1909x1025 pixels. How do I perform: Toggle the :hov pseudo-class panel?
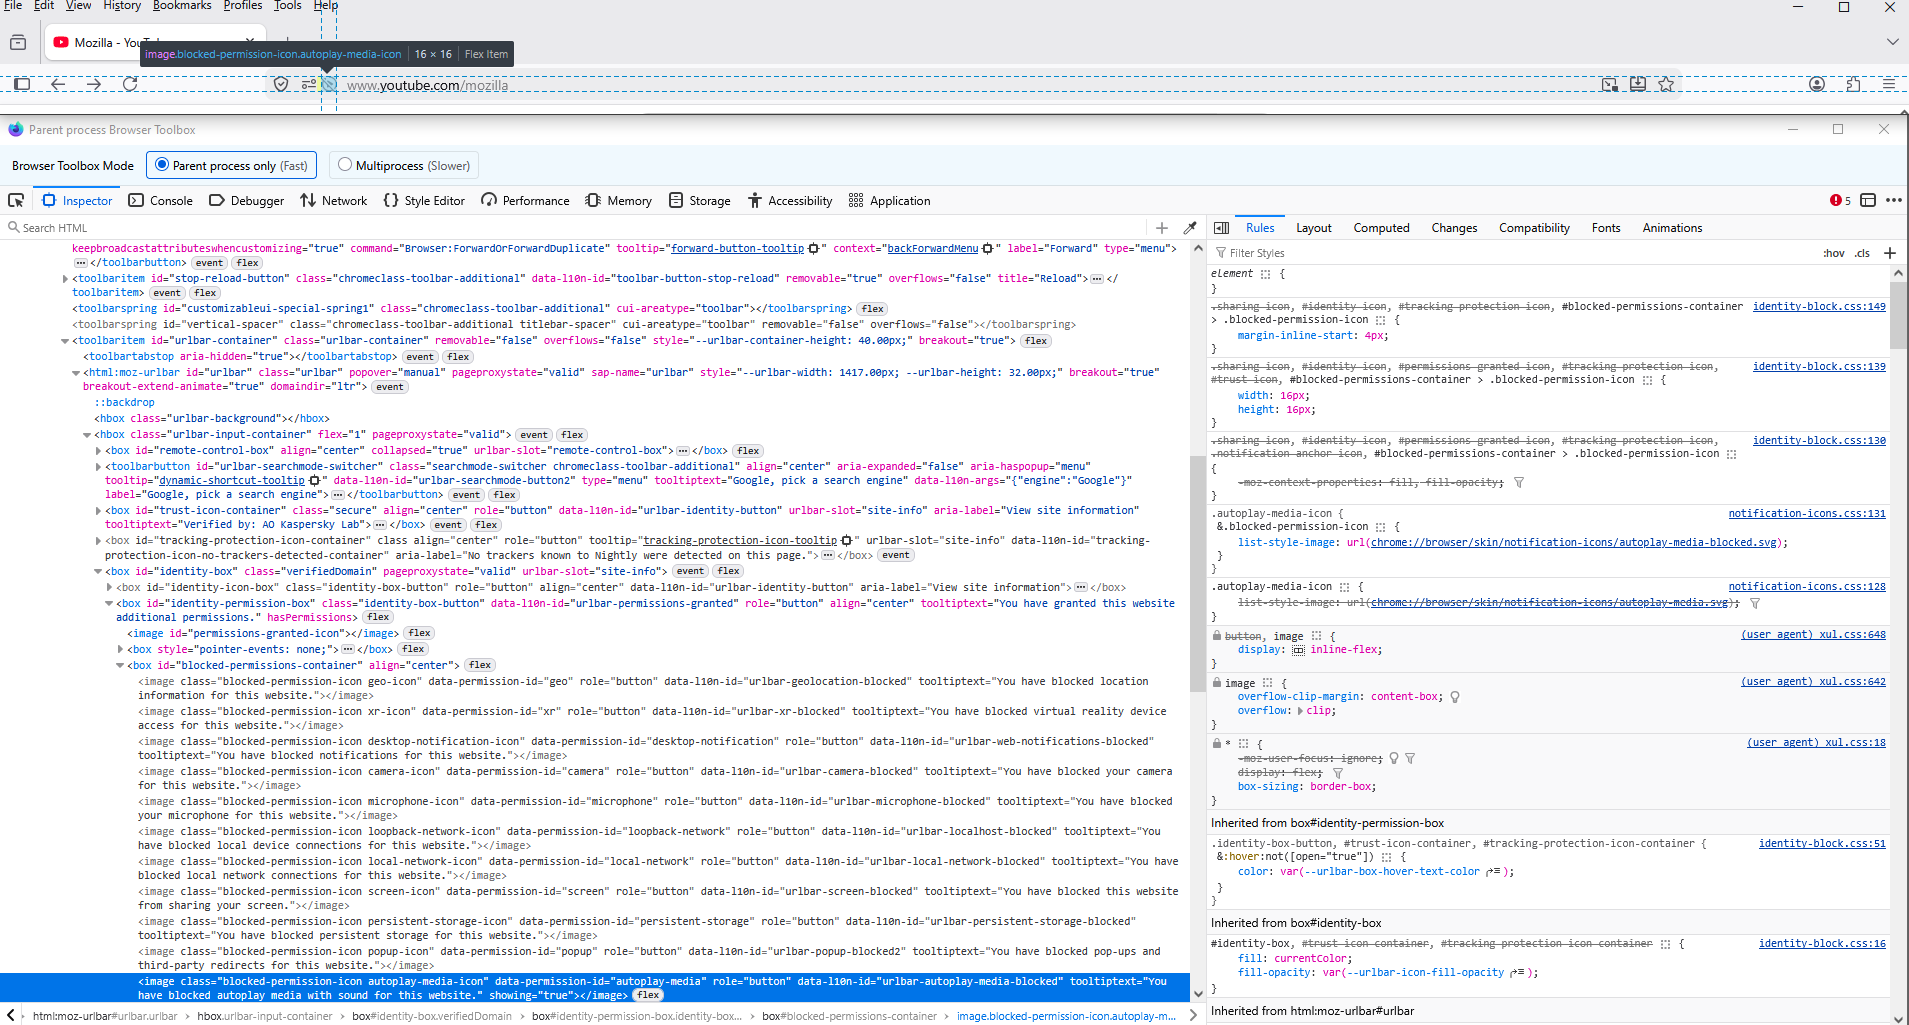coord(1833,253)
